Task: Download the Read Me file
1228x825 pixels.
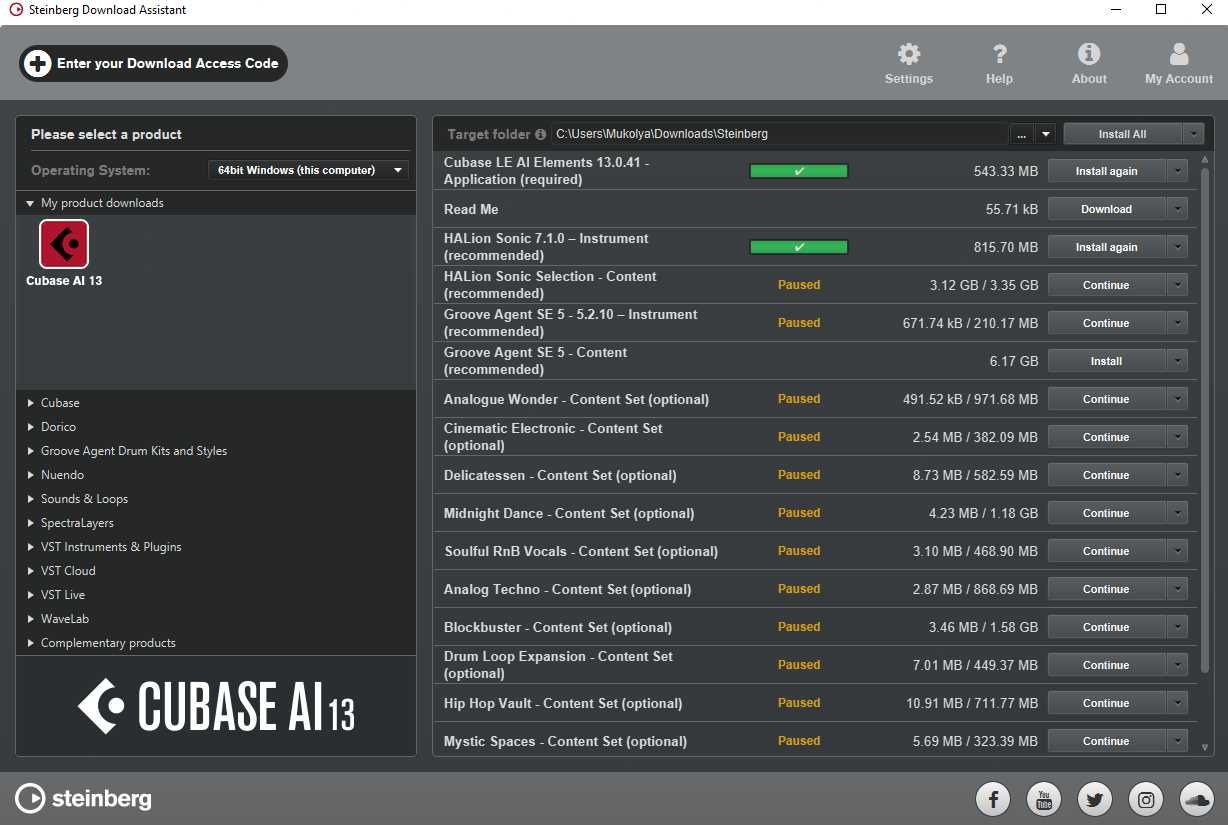Action: [1106, 209]
